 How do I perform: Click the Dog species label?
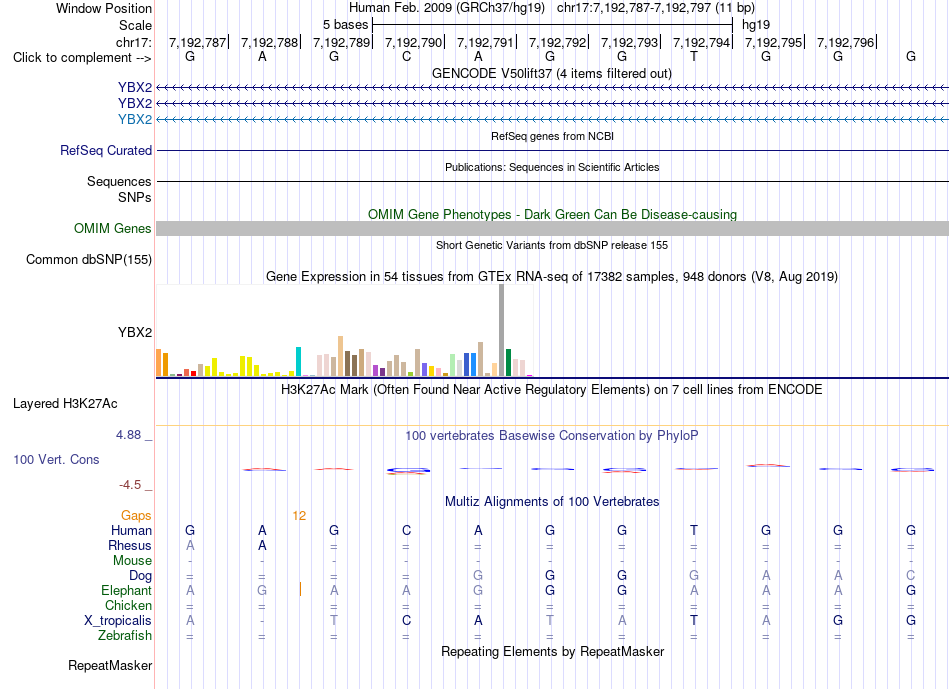pyautogui.click(x=140, y=575)
